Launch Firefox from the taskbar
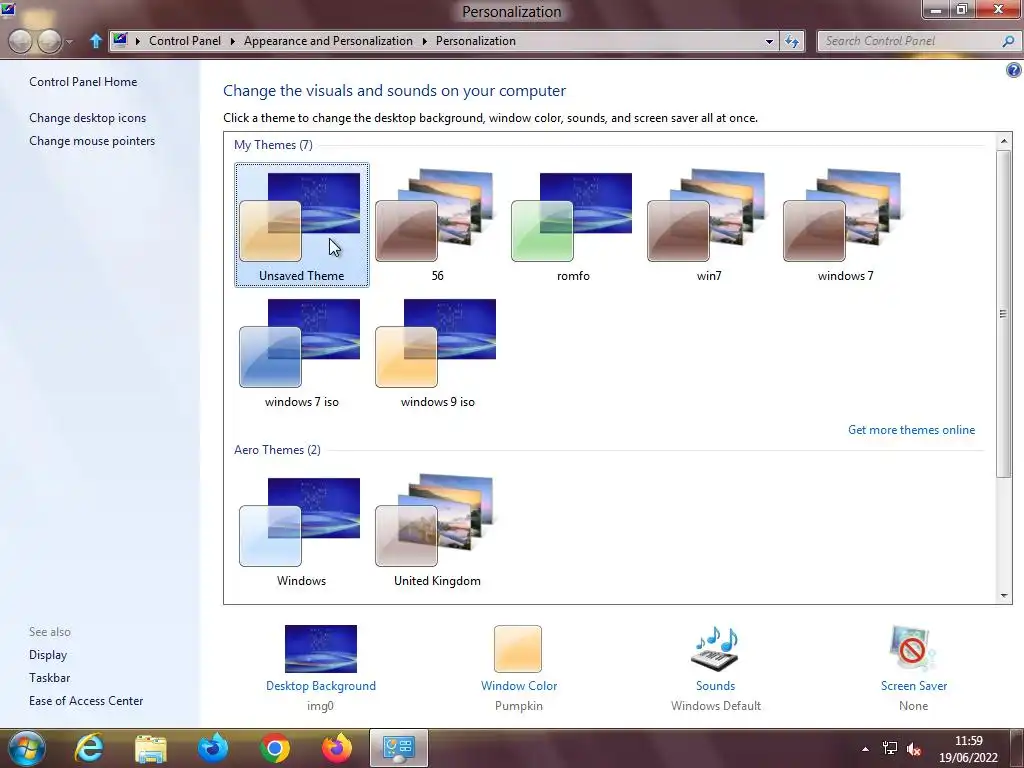Screen dimensions: 1024x768 point(336,748)
